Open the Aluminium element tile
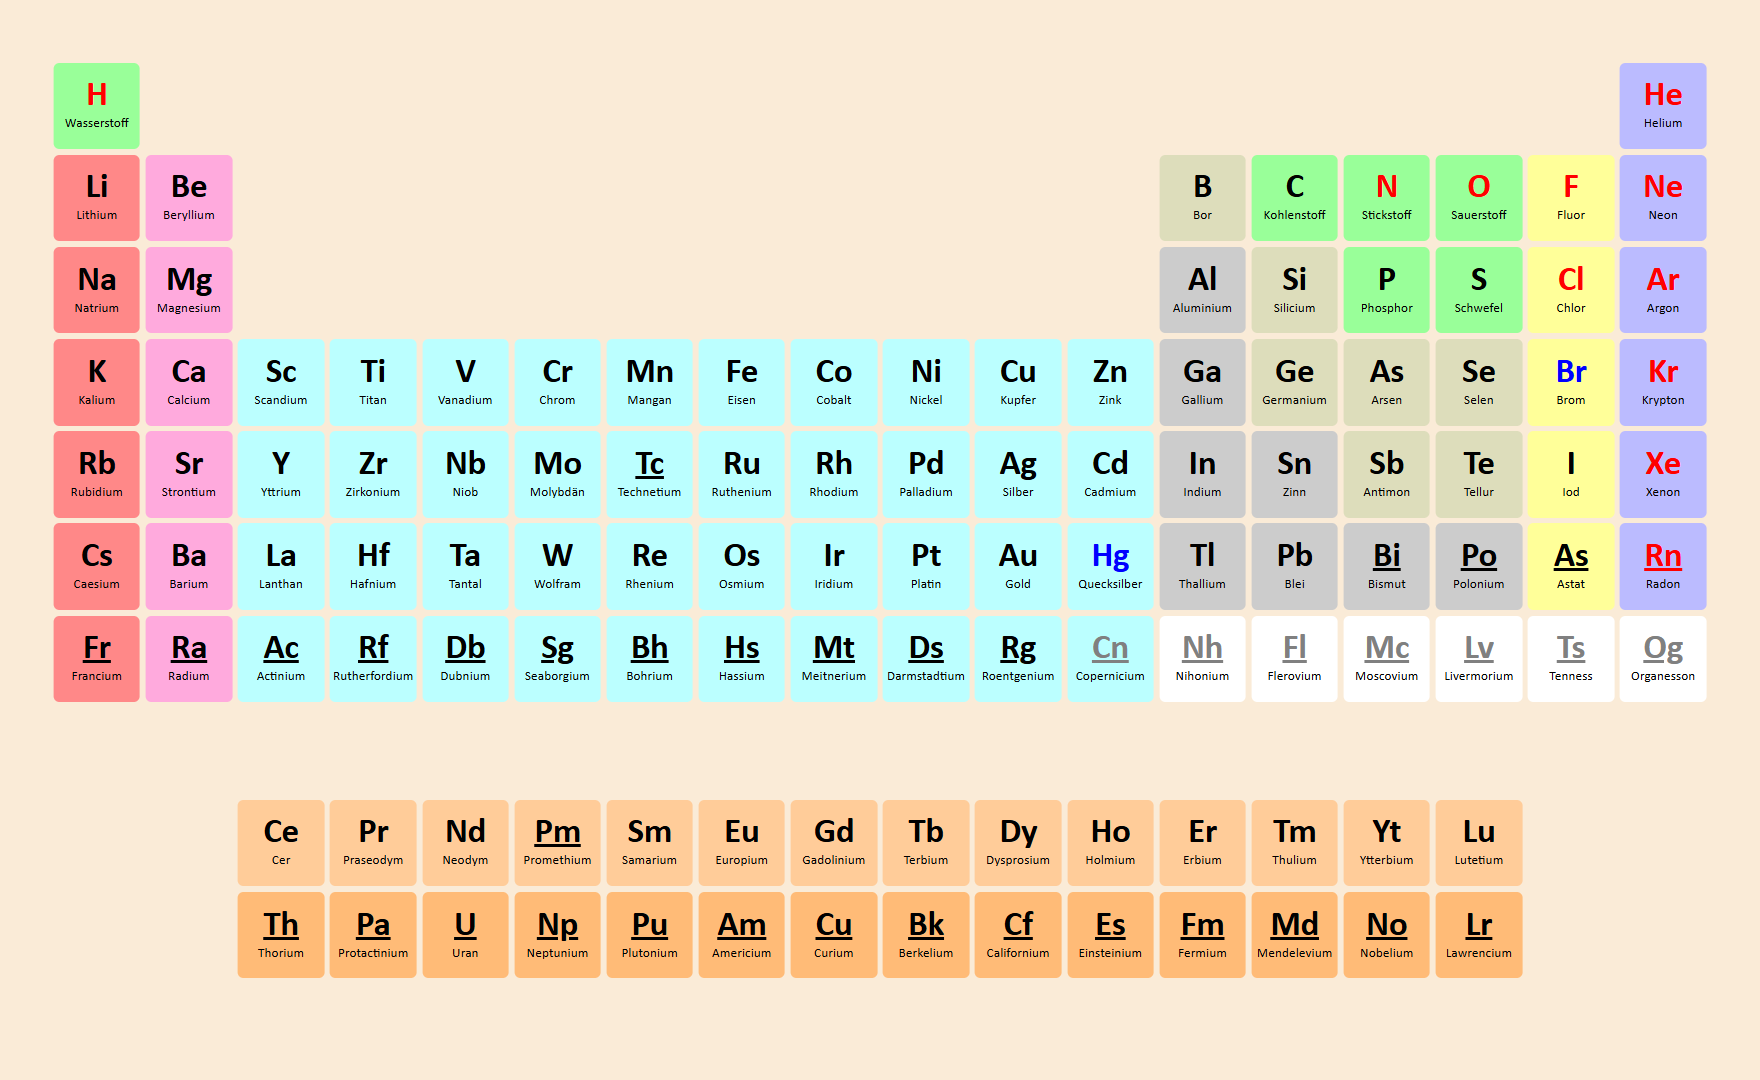 pos(1203,290)
